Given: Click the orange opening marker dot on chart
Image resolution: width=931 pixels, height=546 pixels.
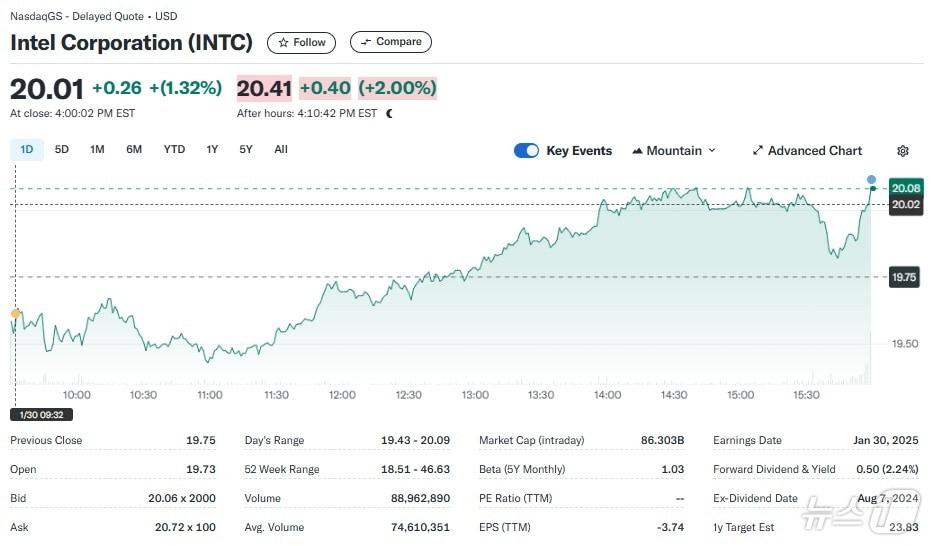Looking at the screenshot, I should [15, 314].
